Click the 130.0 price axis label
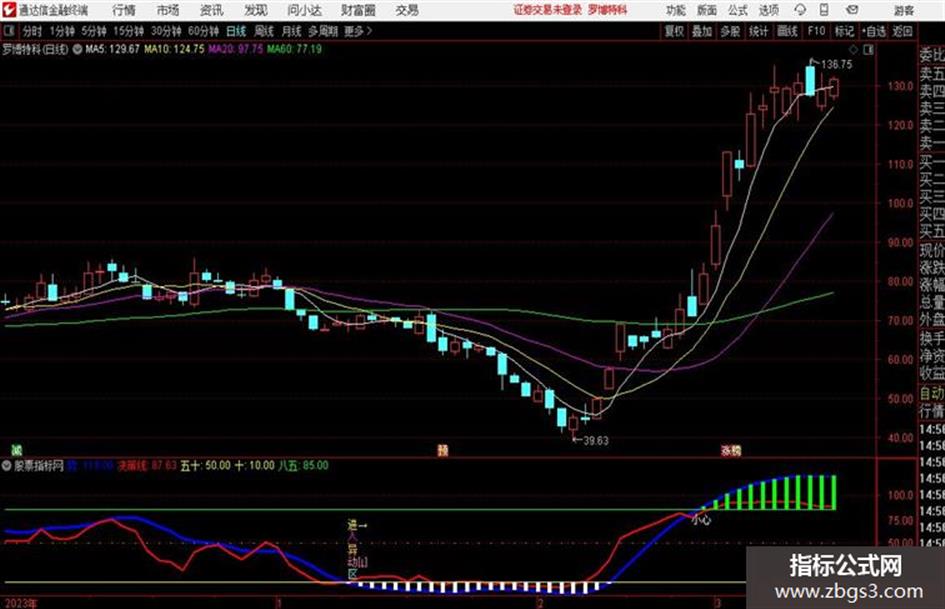This screenshot has width=945, height=609. (x=900, y=86)
